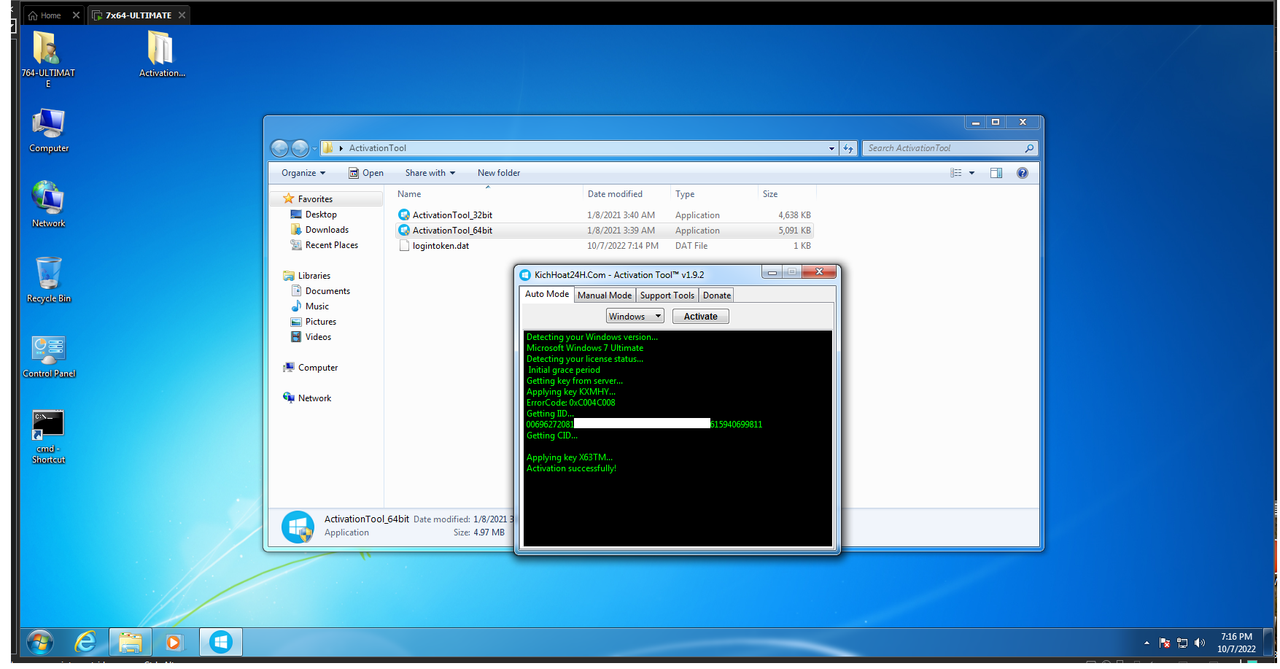1280x669 pixels.
Task: Click the volume speaker tray icon
Action: point(1199,643)
